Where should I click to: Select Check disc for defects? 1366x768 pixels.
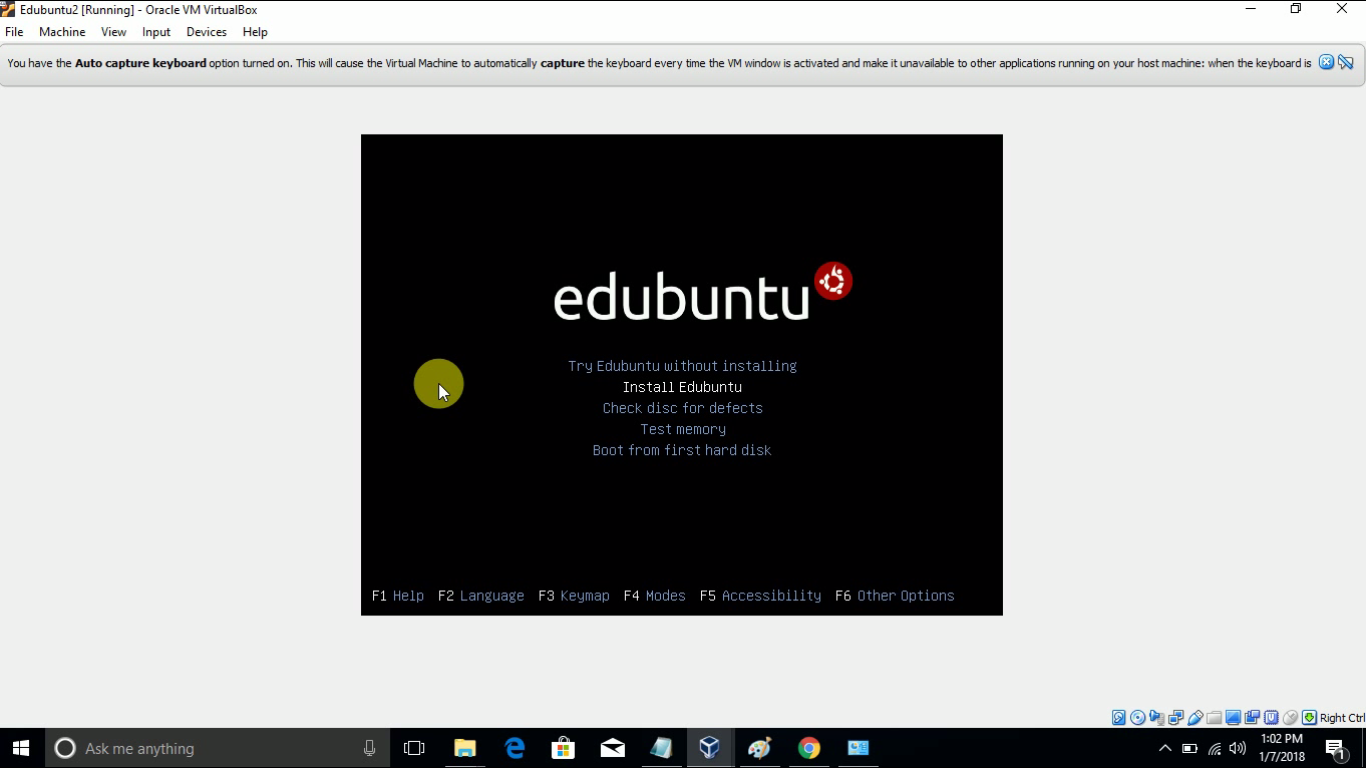[682, 408]
